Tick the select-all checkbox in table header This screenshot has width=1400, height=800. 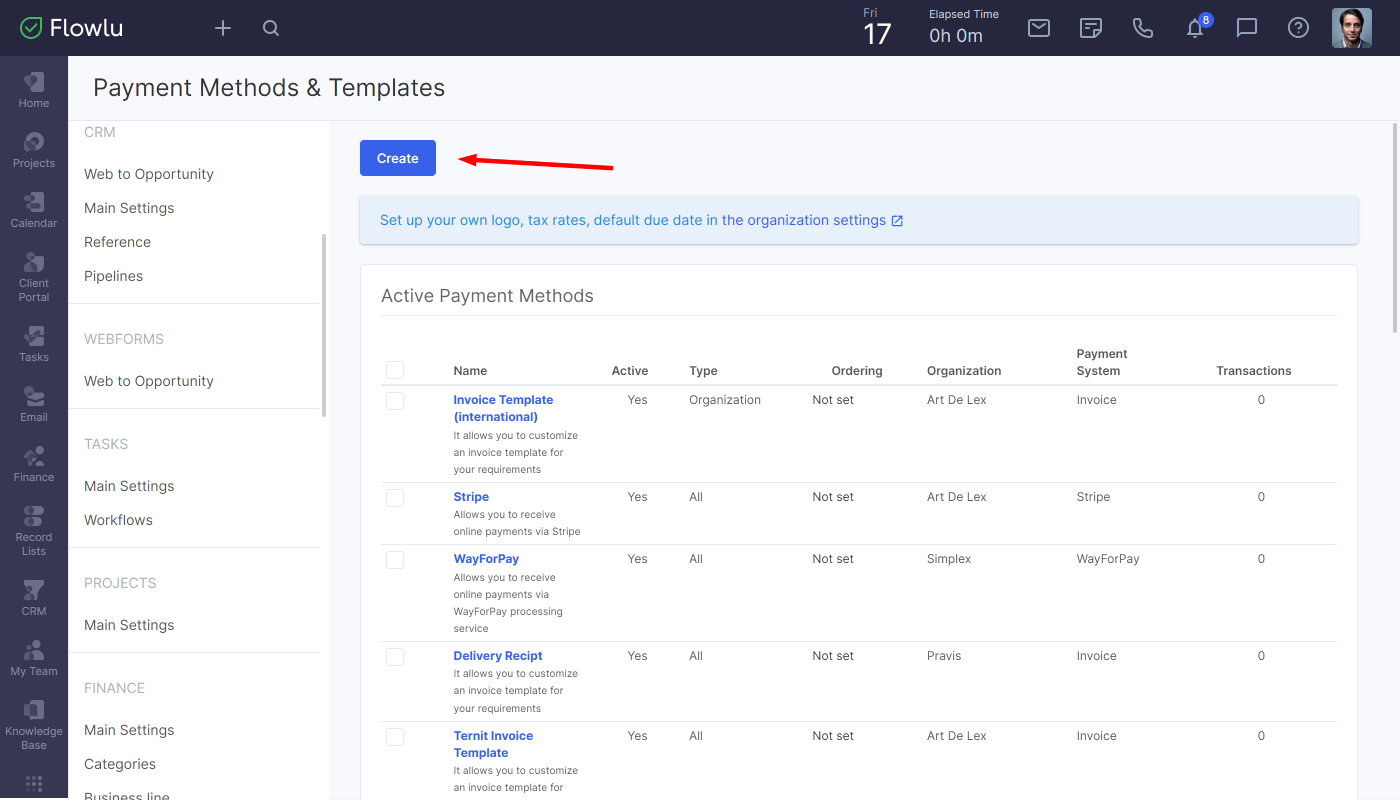395,370
